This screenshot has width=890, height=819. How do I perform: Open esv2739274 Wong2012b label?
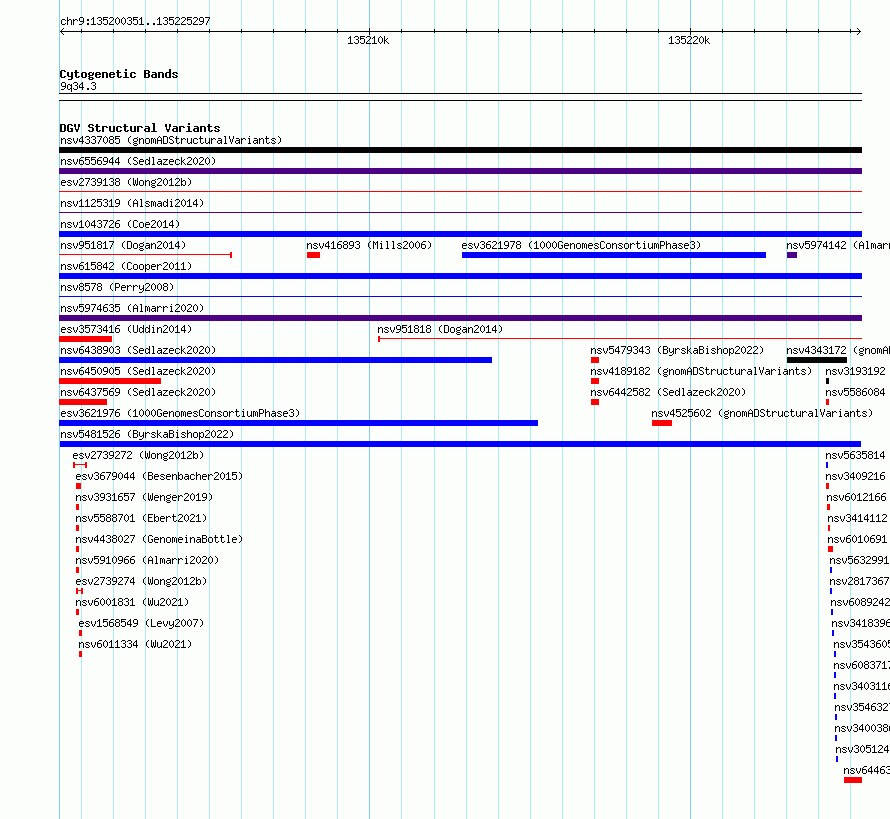click(x=141, y=581)
